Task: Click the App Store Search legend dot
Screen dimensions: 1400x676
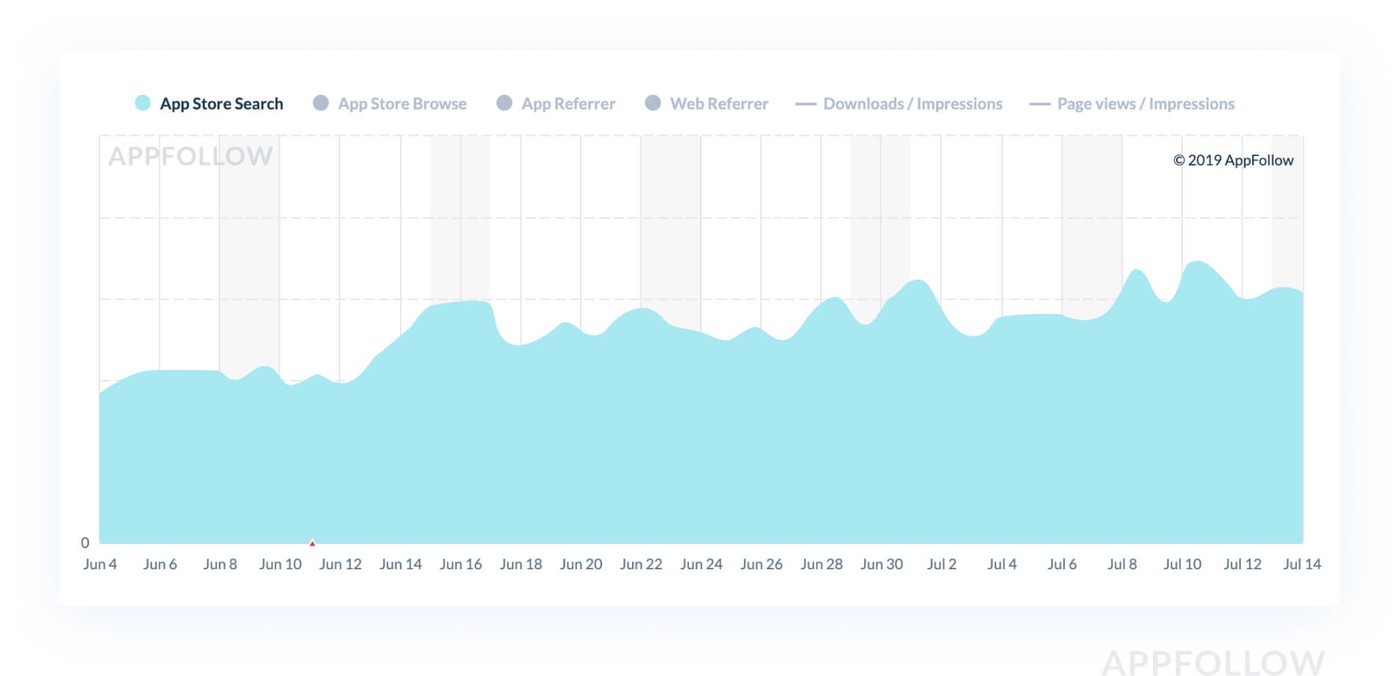Action: click(x=143, y=103)
